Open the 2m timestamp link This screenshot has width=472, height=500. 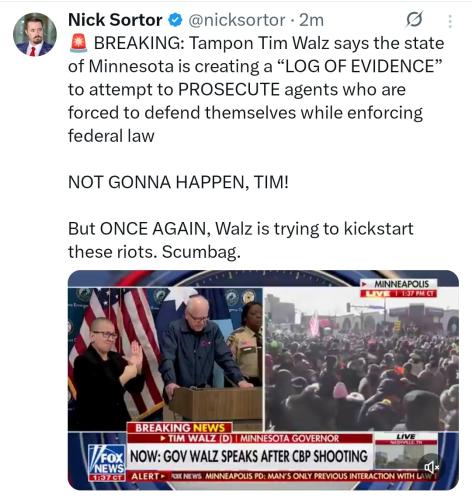[311, 20]
